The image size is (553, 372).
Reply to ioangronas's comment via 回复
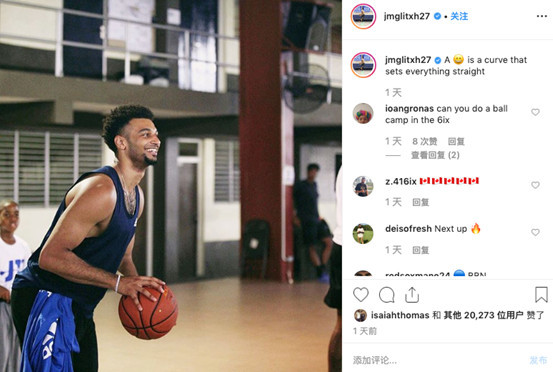click(456, 141)
